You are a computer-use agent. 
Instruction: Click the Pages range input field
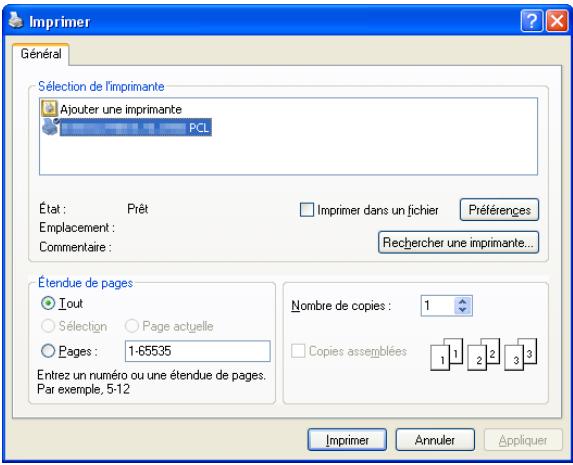click(198, 351)
